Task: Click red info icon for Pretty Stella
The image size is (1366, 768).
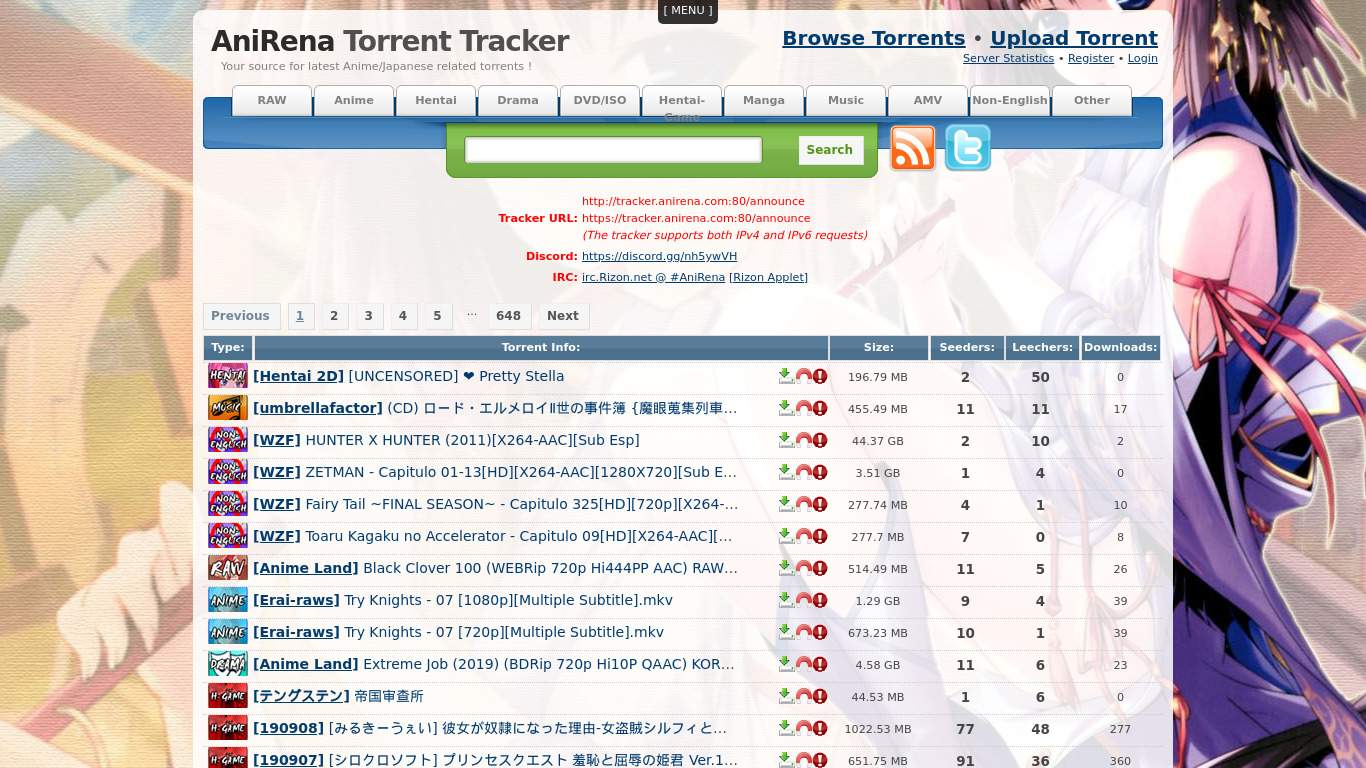Action: tap(820, 376)
